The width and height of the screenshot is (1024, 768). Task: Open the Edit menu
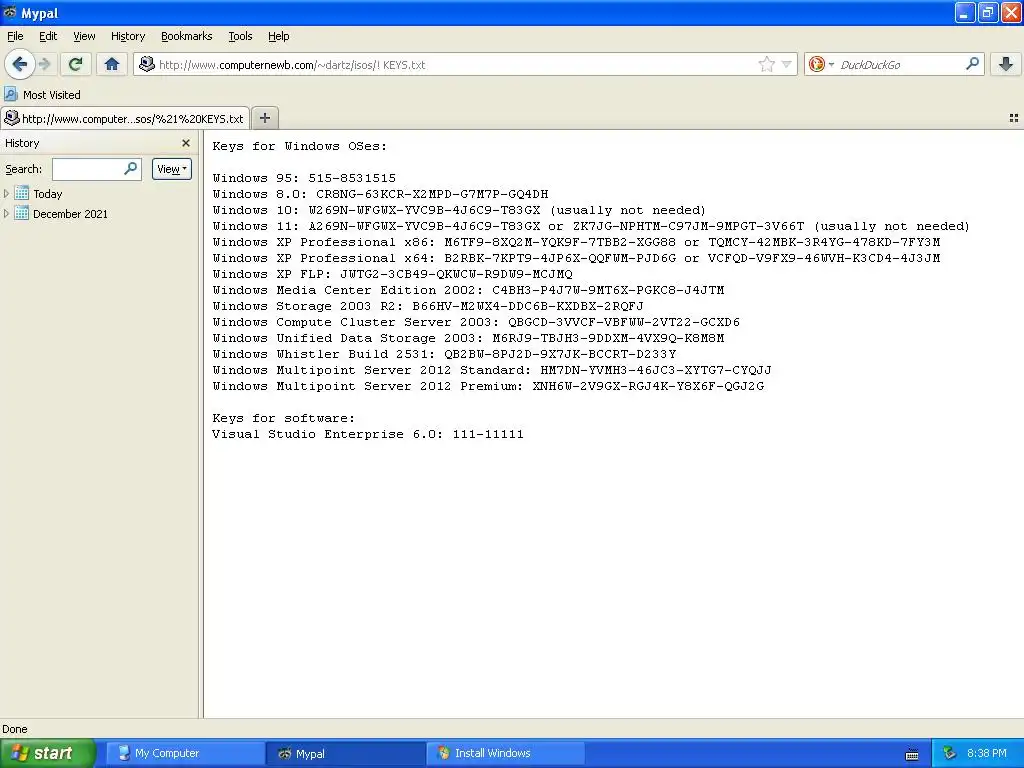point(48,36)
